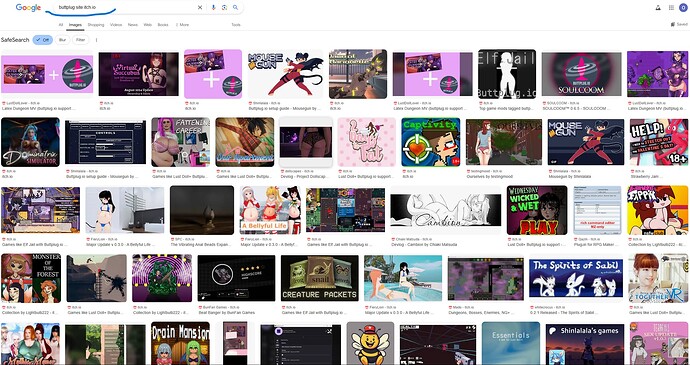Submit search with the magnifier icon
The image size is (690, 365).
[235, 7]
